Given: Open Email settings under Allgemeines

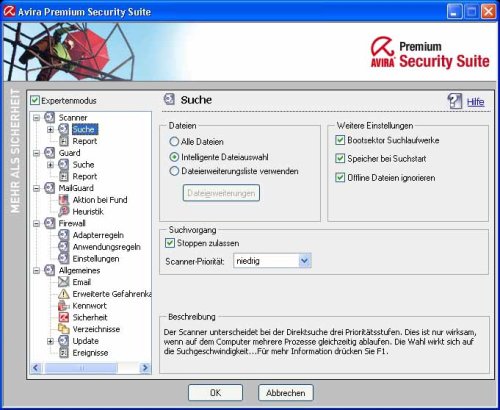Looking at the screenshot, I should tap(82, 282).
